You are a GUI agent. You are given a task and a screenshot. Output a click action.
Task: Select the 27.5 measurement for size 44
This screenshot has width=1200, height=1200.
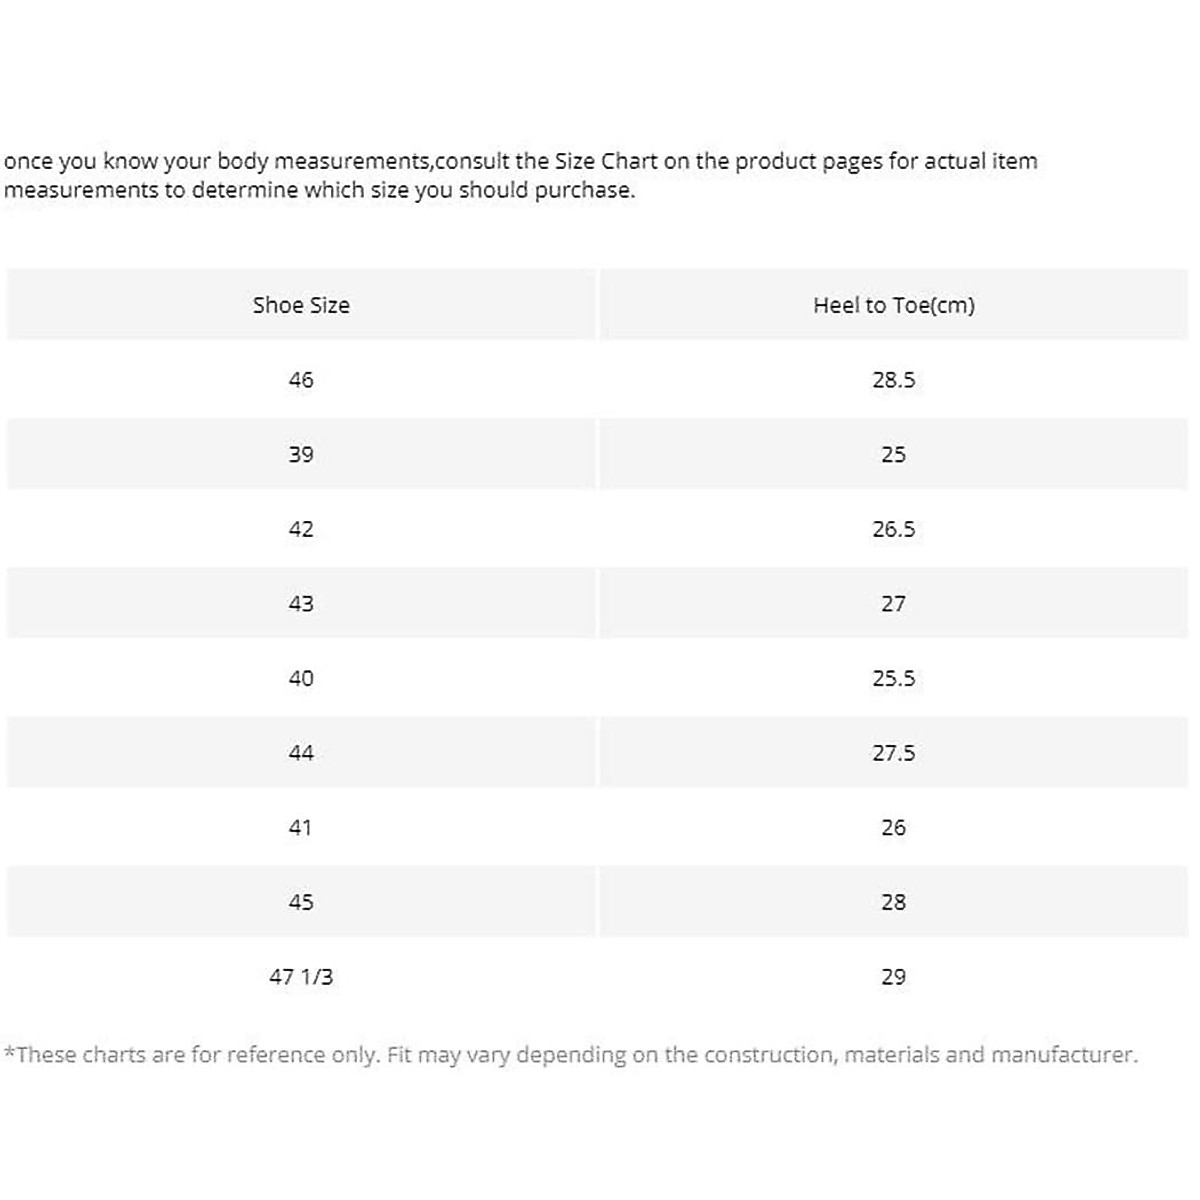coord(893,753)
